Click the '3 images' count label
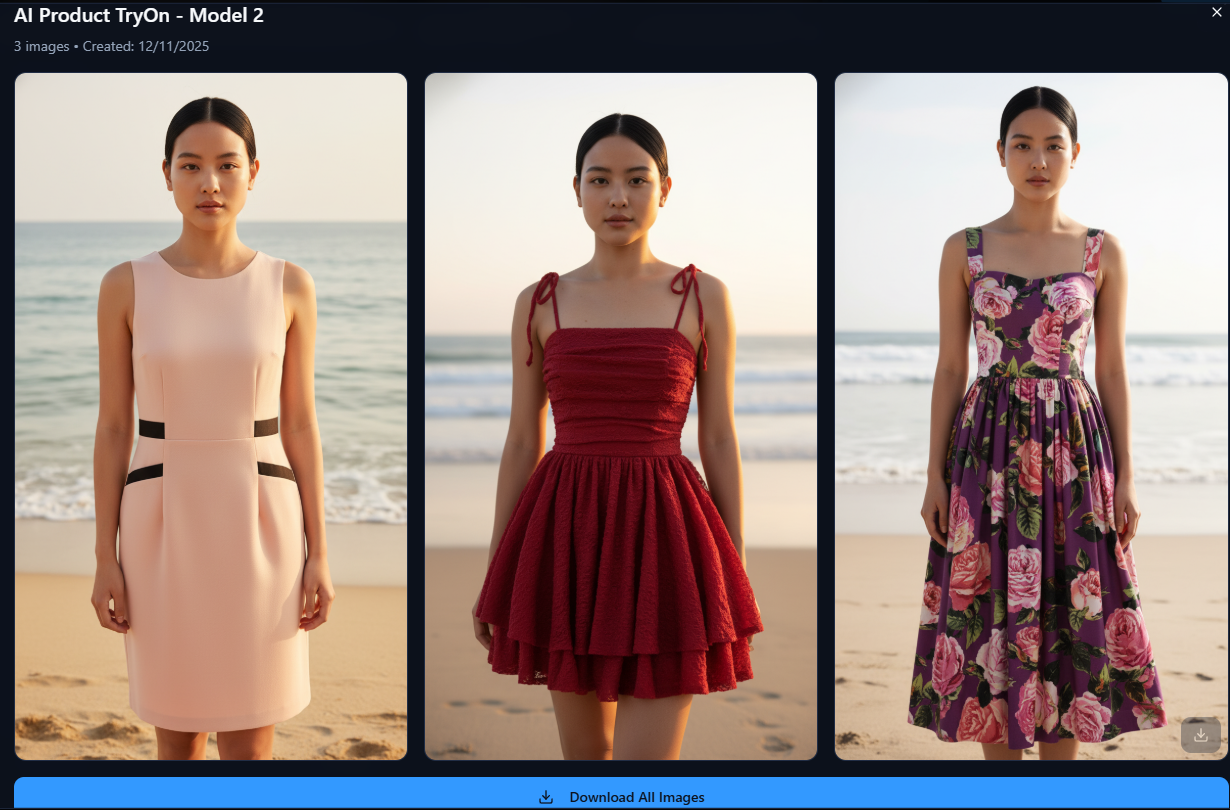The height and width of the screenshot is (810, 1230). click(x=40, y=46)
